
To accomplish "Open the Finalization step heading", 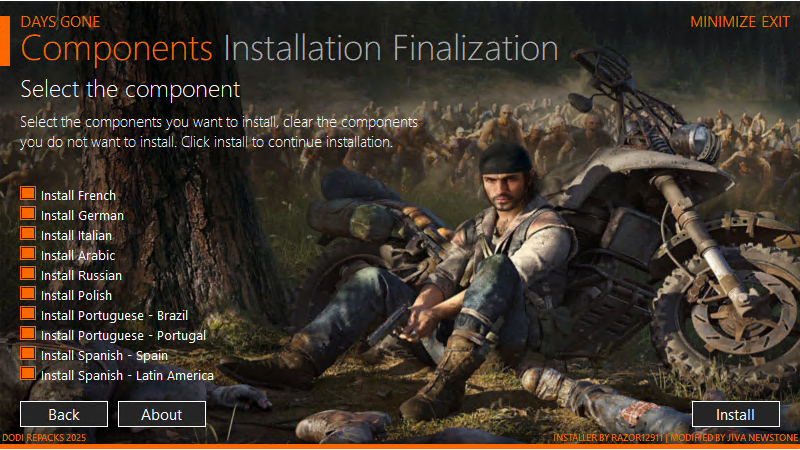I will (476, 48).
